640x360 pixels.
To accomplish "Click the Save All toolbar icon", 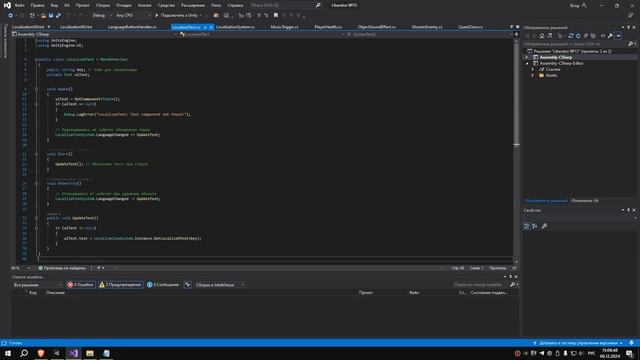I will 58,15.
